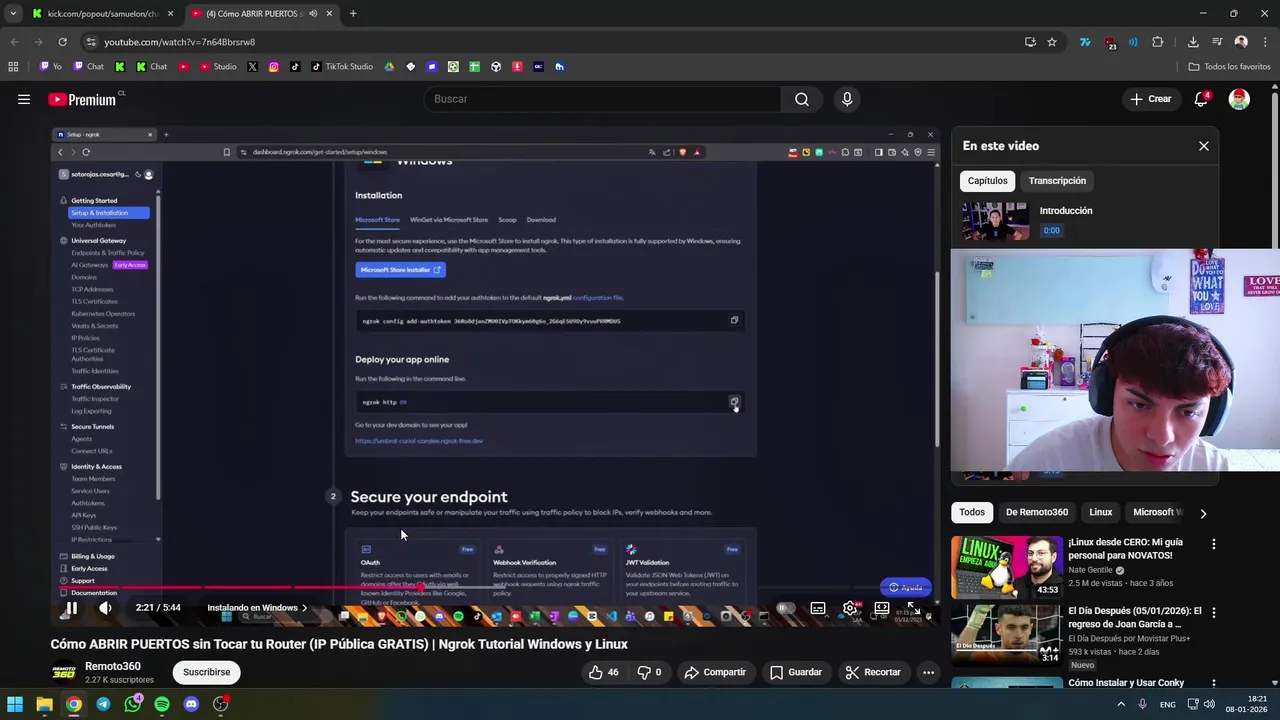The height and width of the screenshot is (720, 1280).
Task: Close the 'En este video' panel
Action: (1204, 146)
